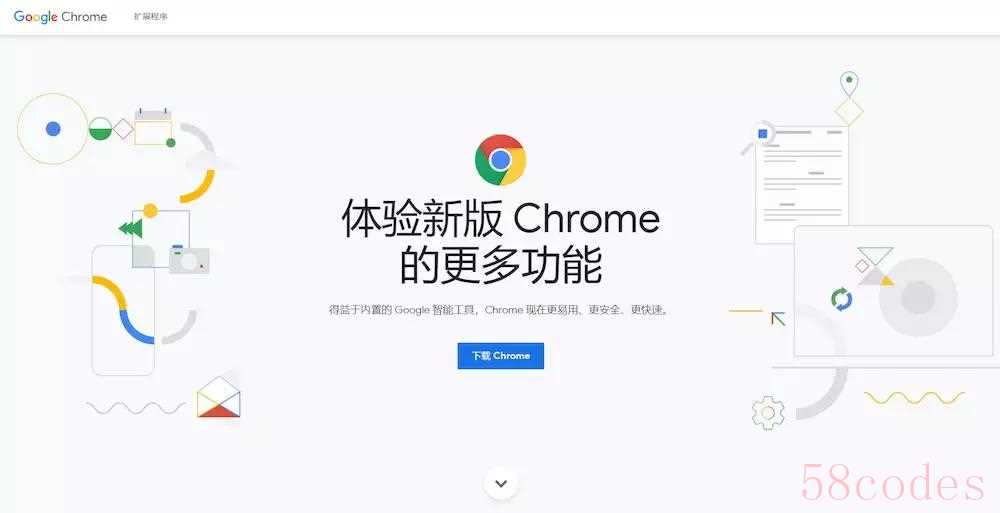
Task: Click the headline 体验新版 Chrome
Action: (501, 218)
